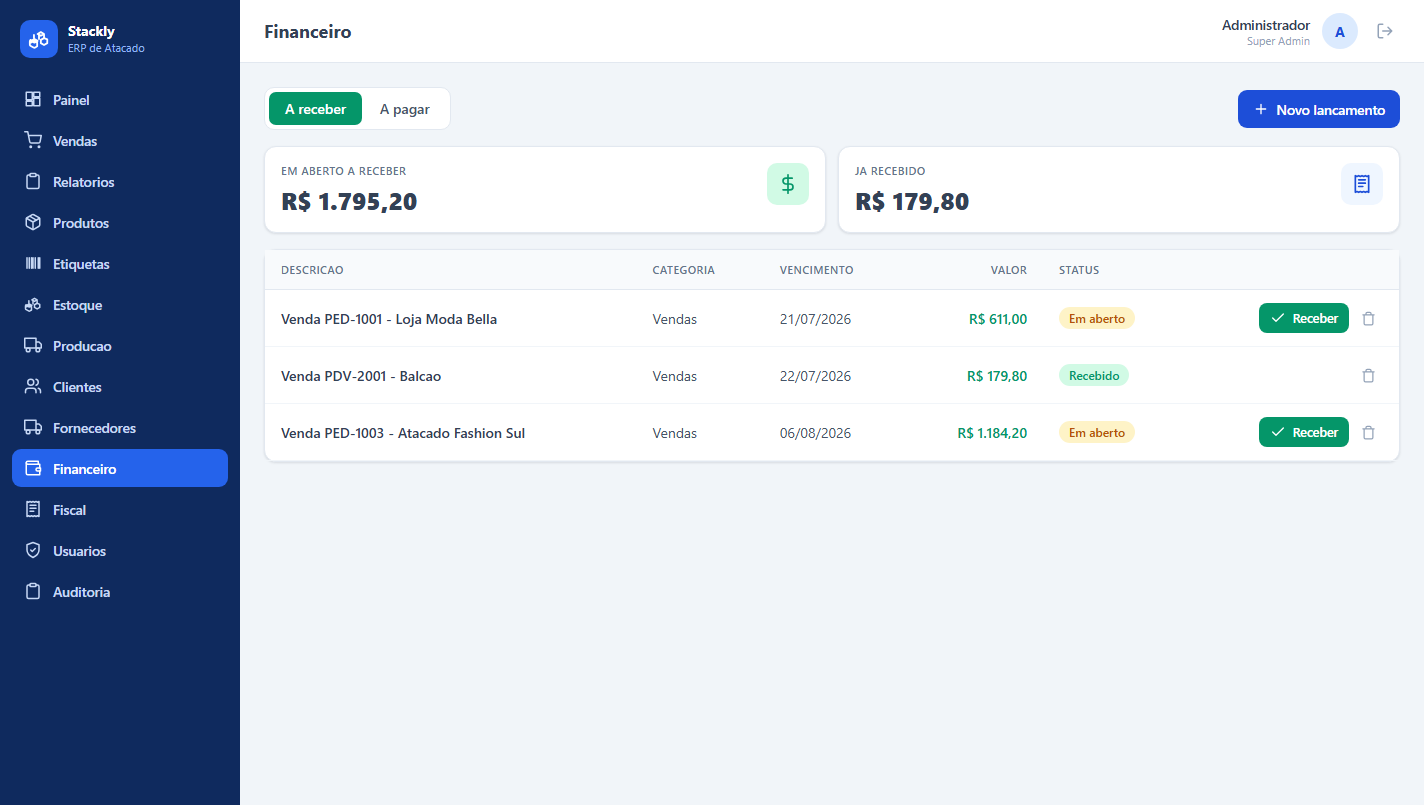Click the CATEGORIA column header
1424x805 pixels.
(683, 270)
